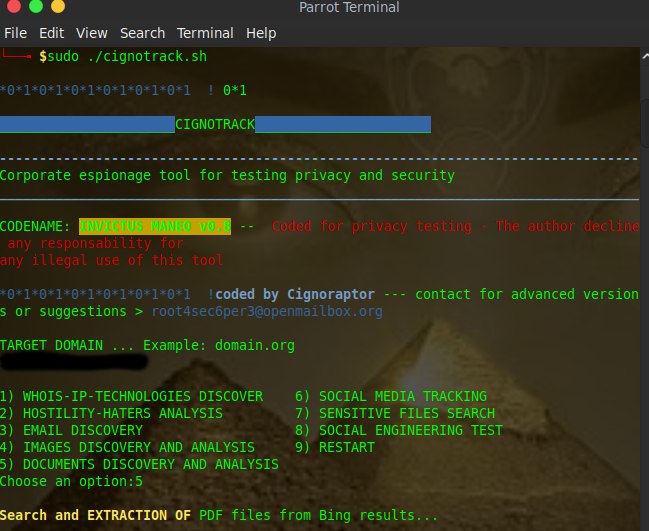Click the blacked-out target domain entry

point(74,362)
